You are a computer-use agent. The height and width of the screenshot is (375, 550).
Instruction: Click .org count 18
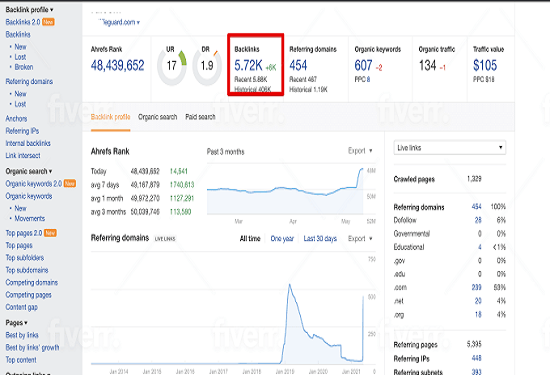tap(478, 314)
